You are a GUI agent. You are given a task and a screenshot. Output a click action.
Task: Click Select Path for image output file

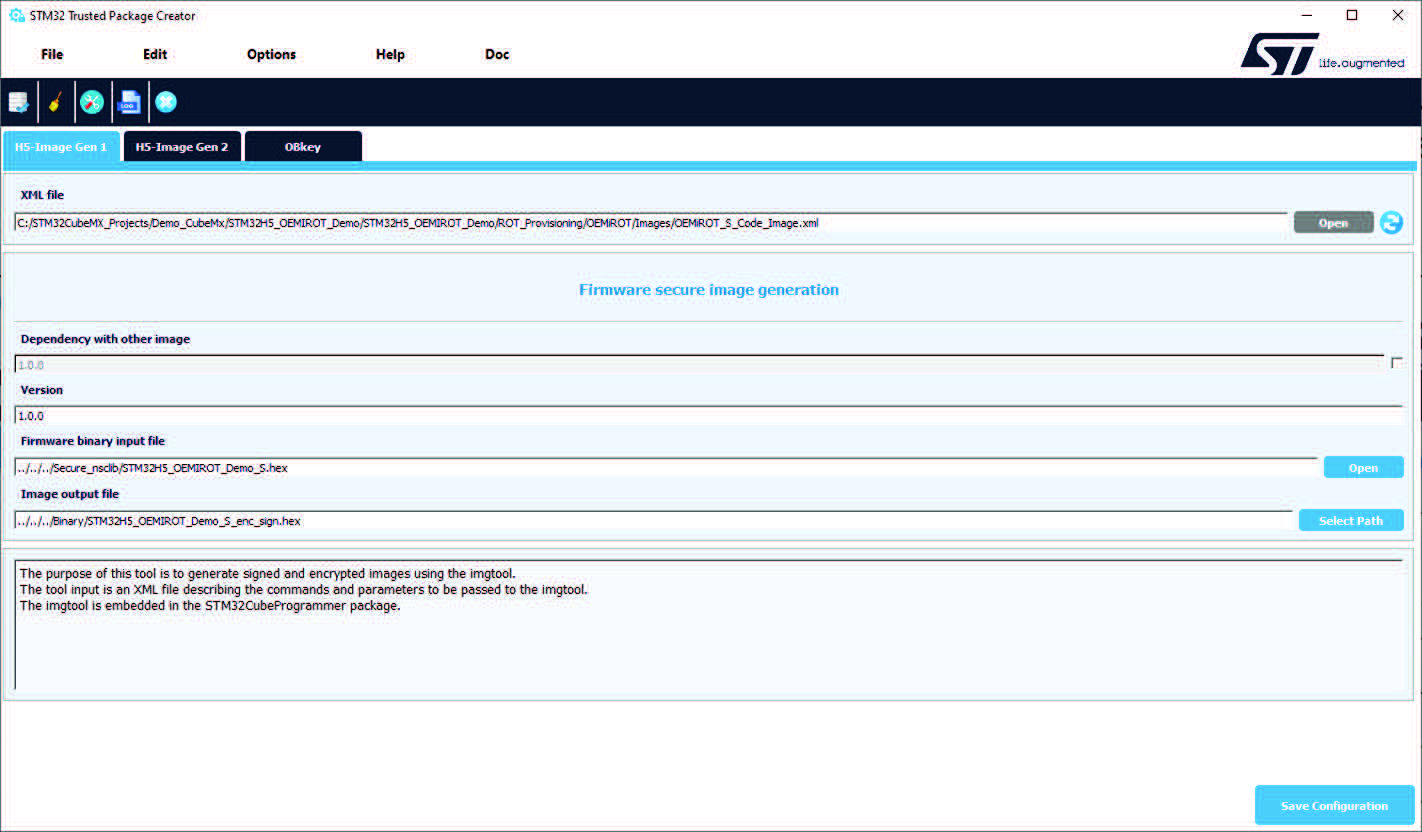coord(1351,521)
